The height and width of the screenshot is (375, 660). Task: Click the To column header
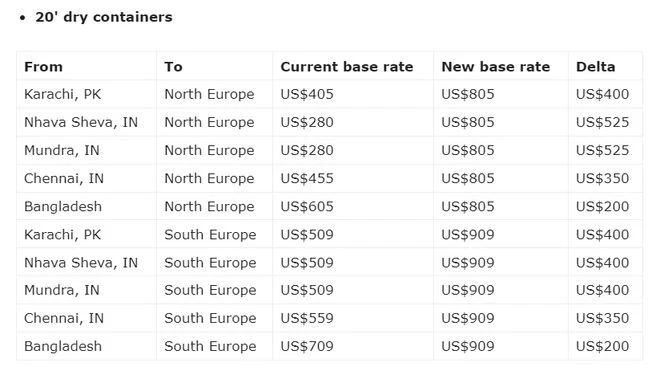173,66
